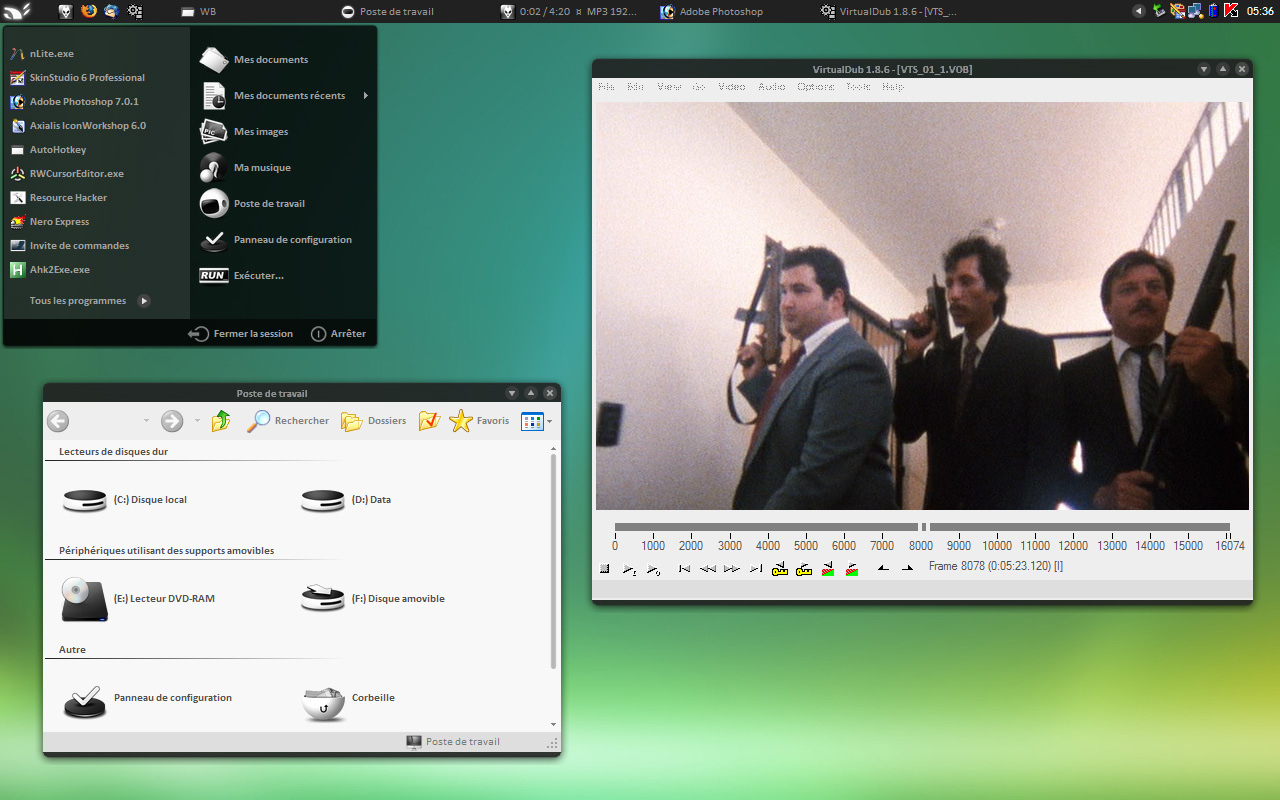Go to next scene change in VirtualDub
Viewport: 1280px width, 800px height.
(852, 569)
